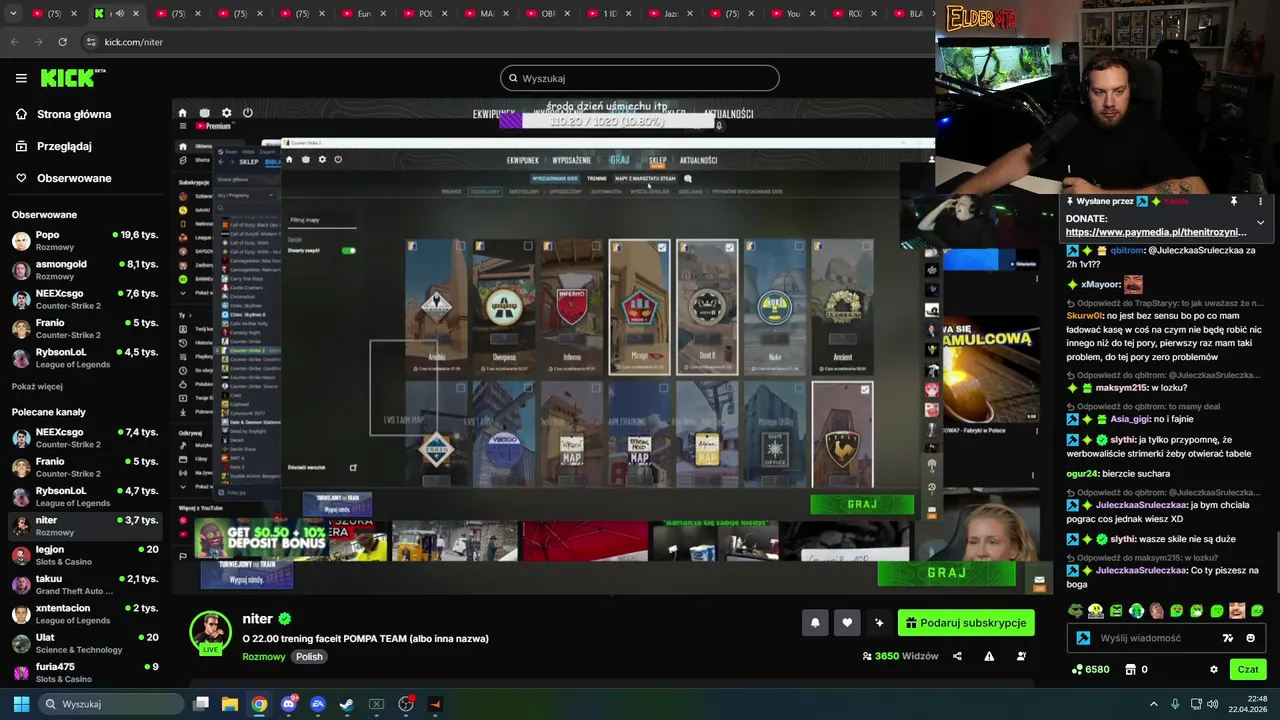Click niter's live avatar below the stream
This screenshot has height=720, width=1280.
211,633
